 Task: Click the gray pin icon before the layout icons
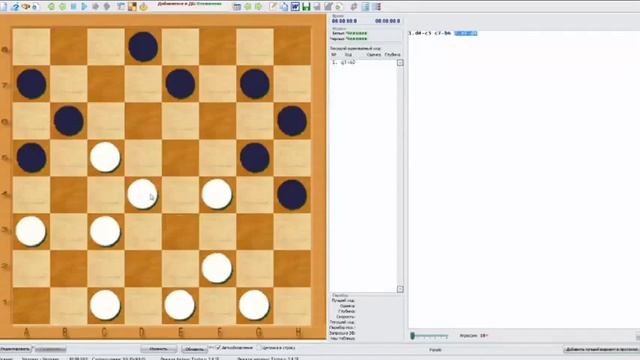pyautogui.click(x=354, y=7)
